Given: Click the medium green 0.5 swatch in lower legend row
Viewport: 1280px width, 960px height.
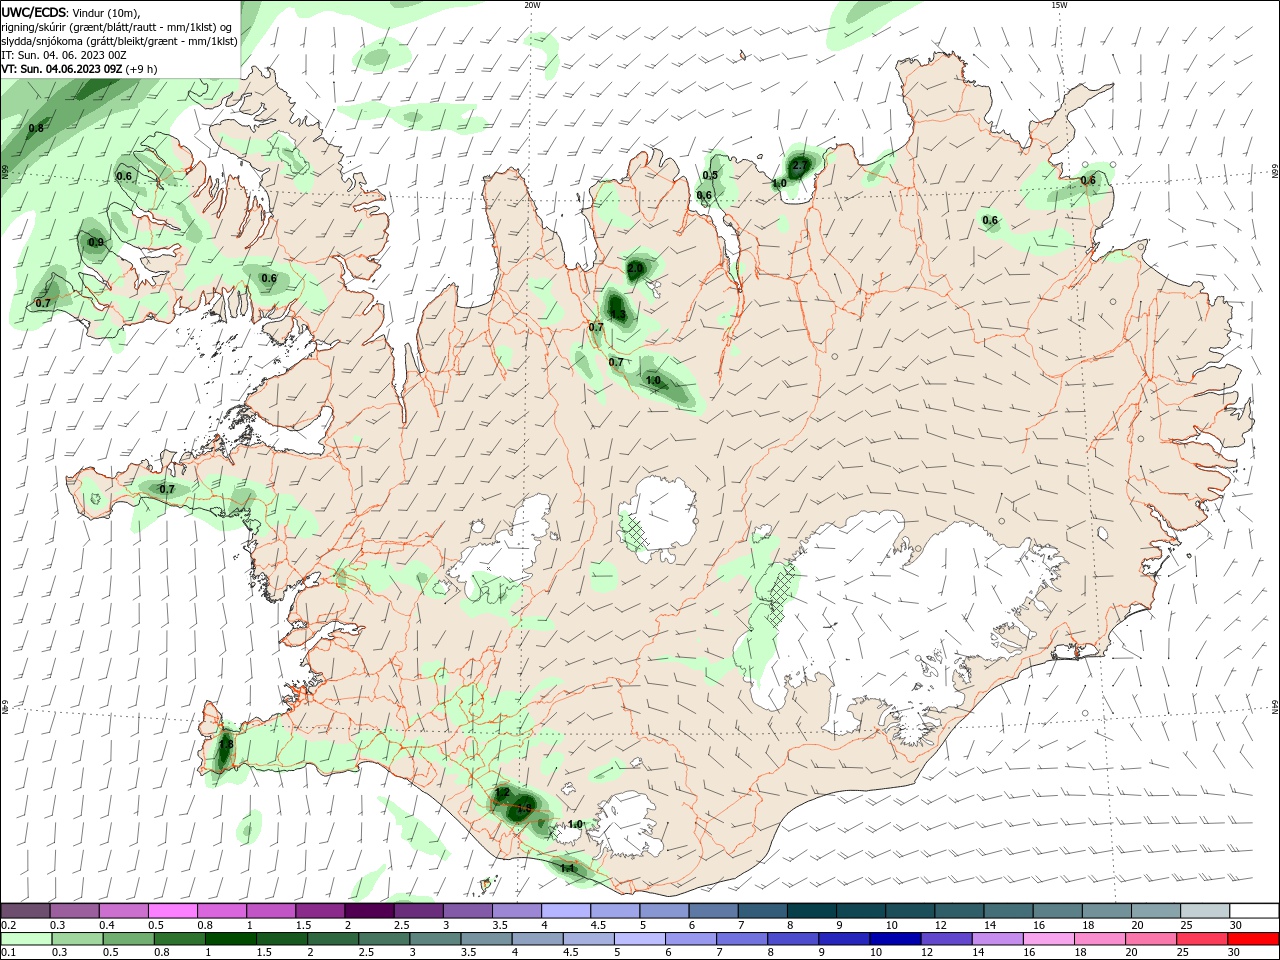Looking at the screenshot, I should click(x=128, y=939).
